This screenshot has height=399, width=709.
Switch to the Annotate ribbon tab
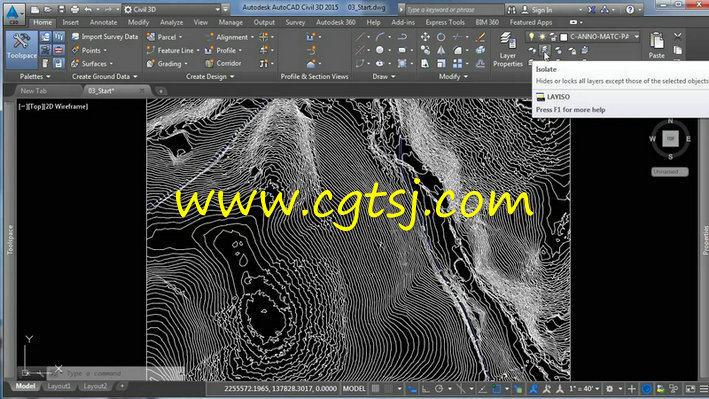point(103,22)
